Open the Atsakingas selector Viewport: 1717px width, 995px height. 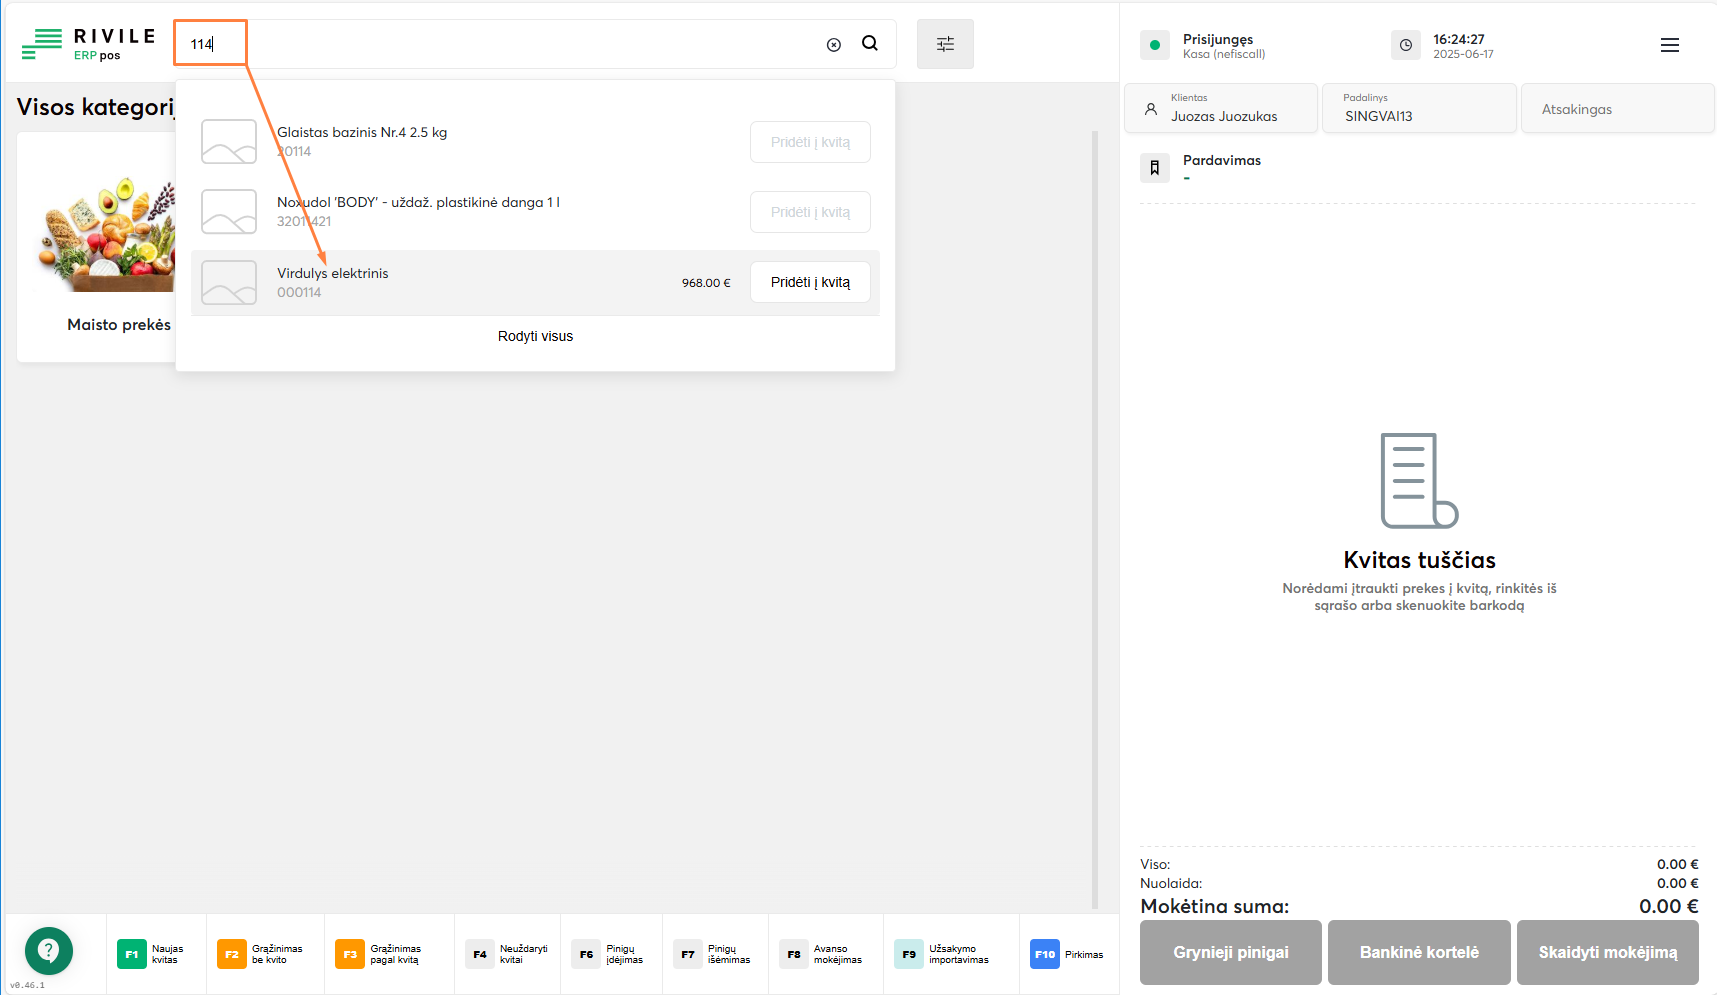click(1616, 109)
